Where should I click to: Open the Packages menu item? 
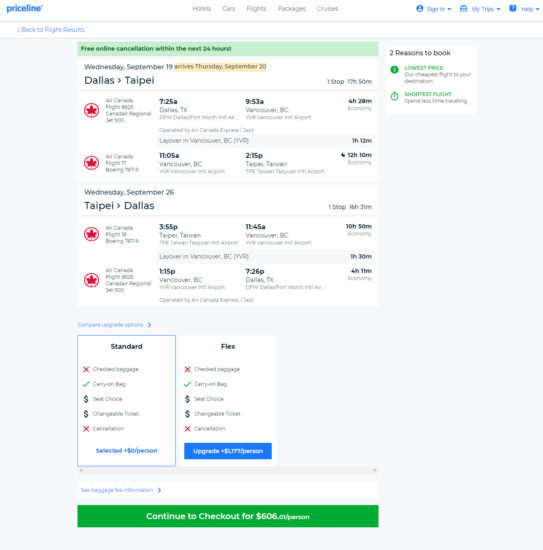tap(291, 9)
